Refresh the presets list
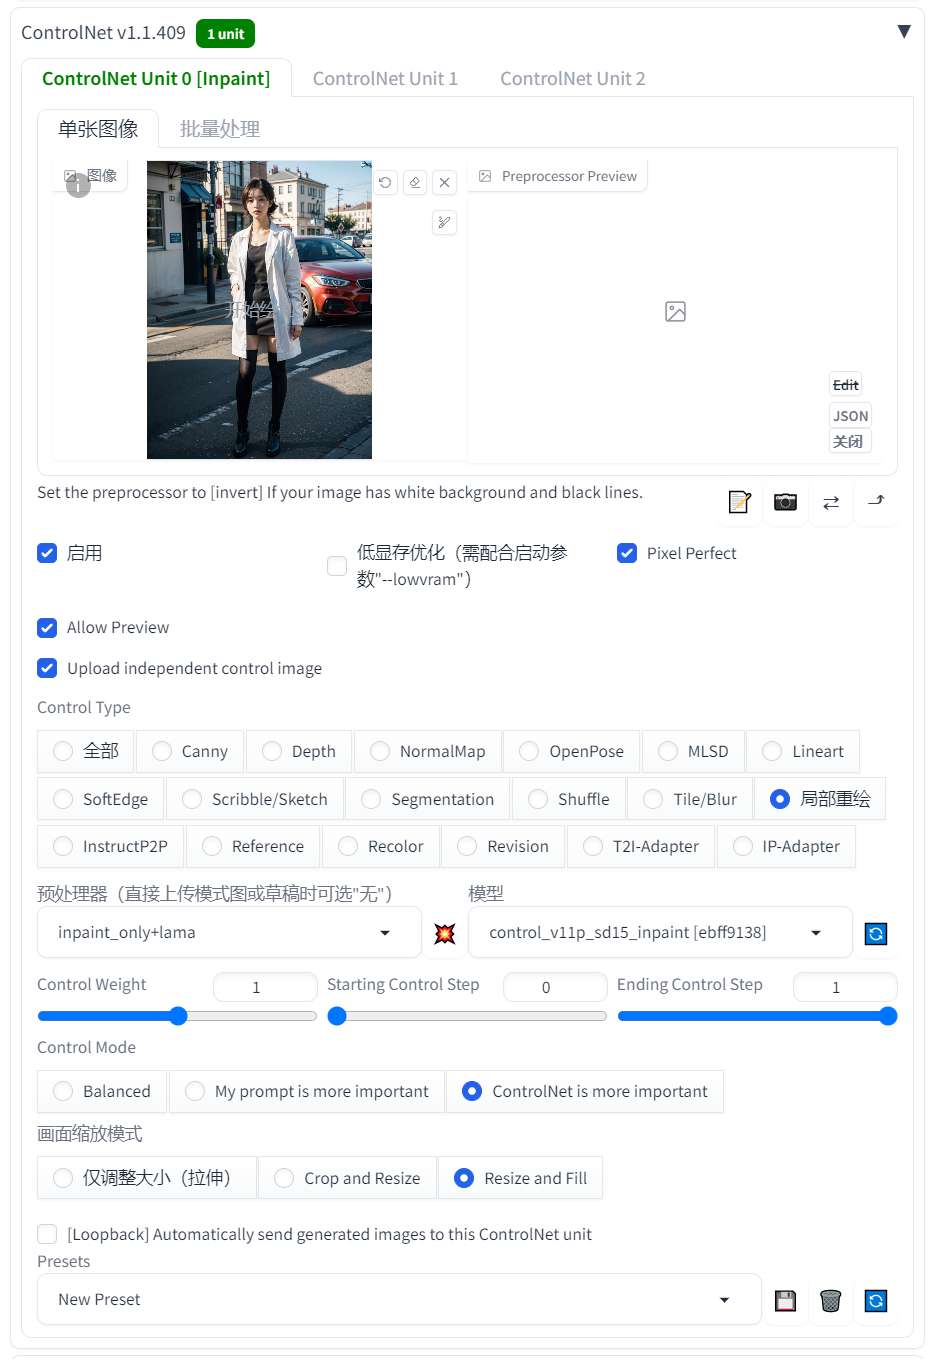The height and width of the screenshot is (1359, 933). tap(876, 1300)
